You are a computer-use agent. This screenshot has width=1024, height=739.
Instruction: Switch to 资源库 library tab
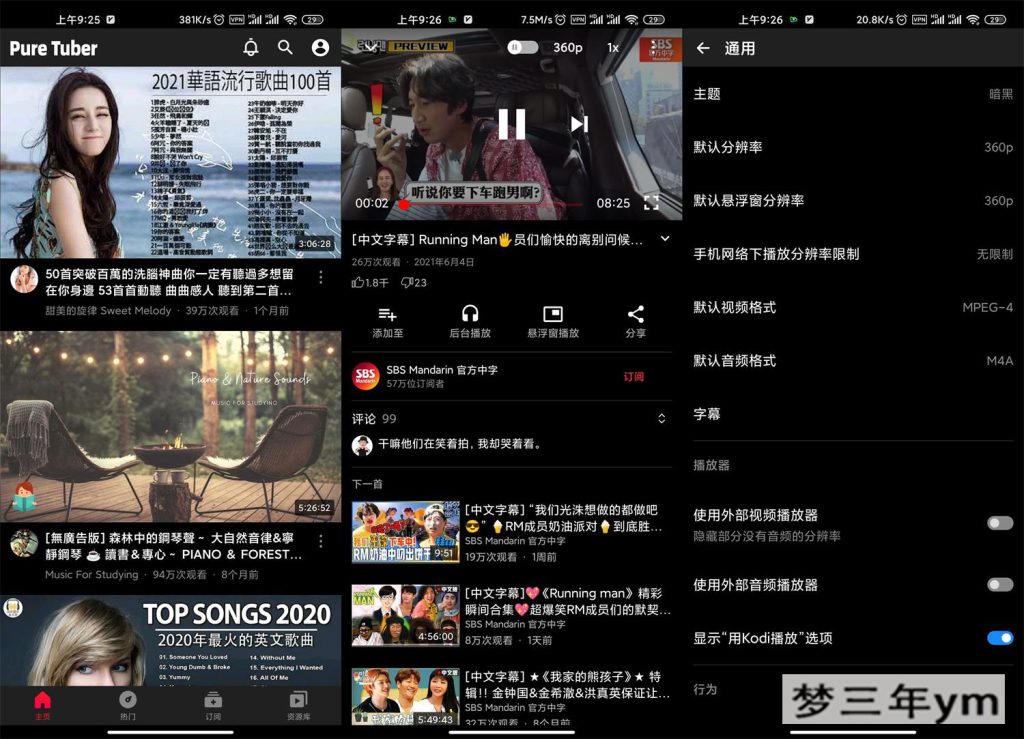pyautogui.click(x=298, y=706)
